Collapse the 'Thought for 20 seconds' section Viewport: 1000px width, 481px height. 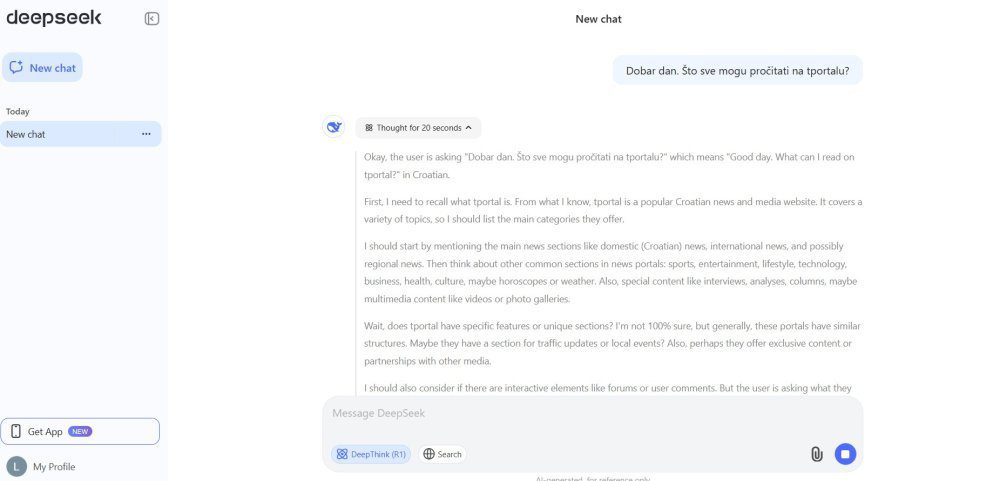[x=418, y=128]
